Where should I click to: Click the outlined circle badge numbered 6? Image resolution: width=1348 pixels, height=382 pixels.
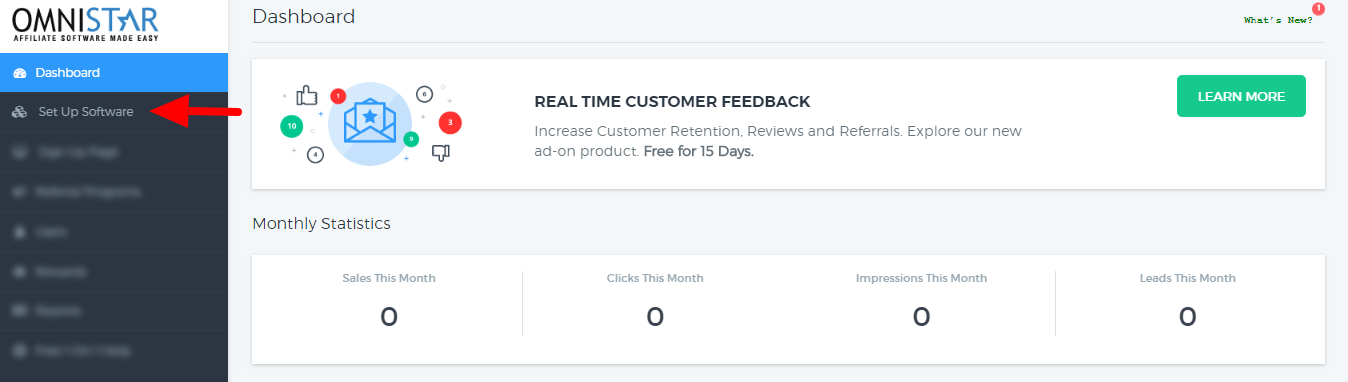(x=424, y=94)
